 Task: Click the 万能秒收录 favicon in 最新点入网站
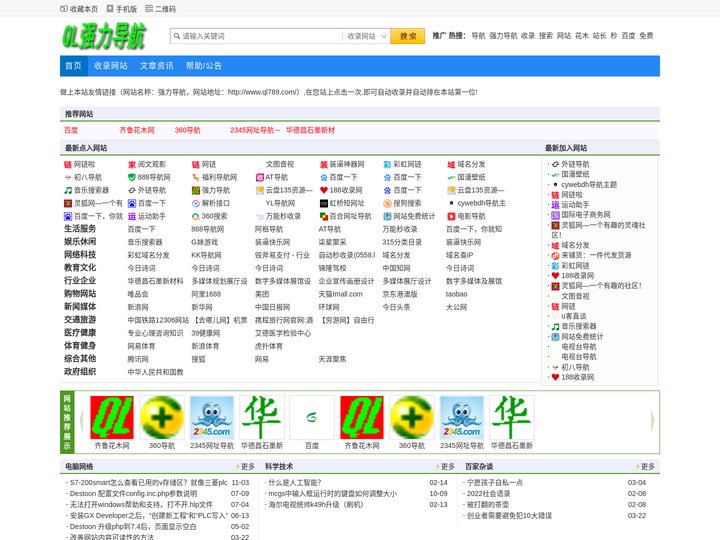point(259,216)
